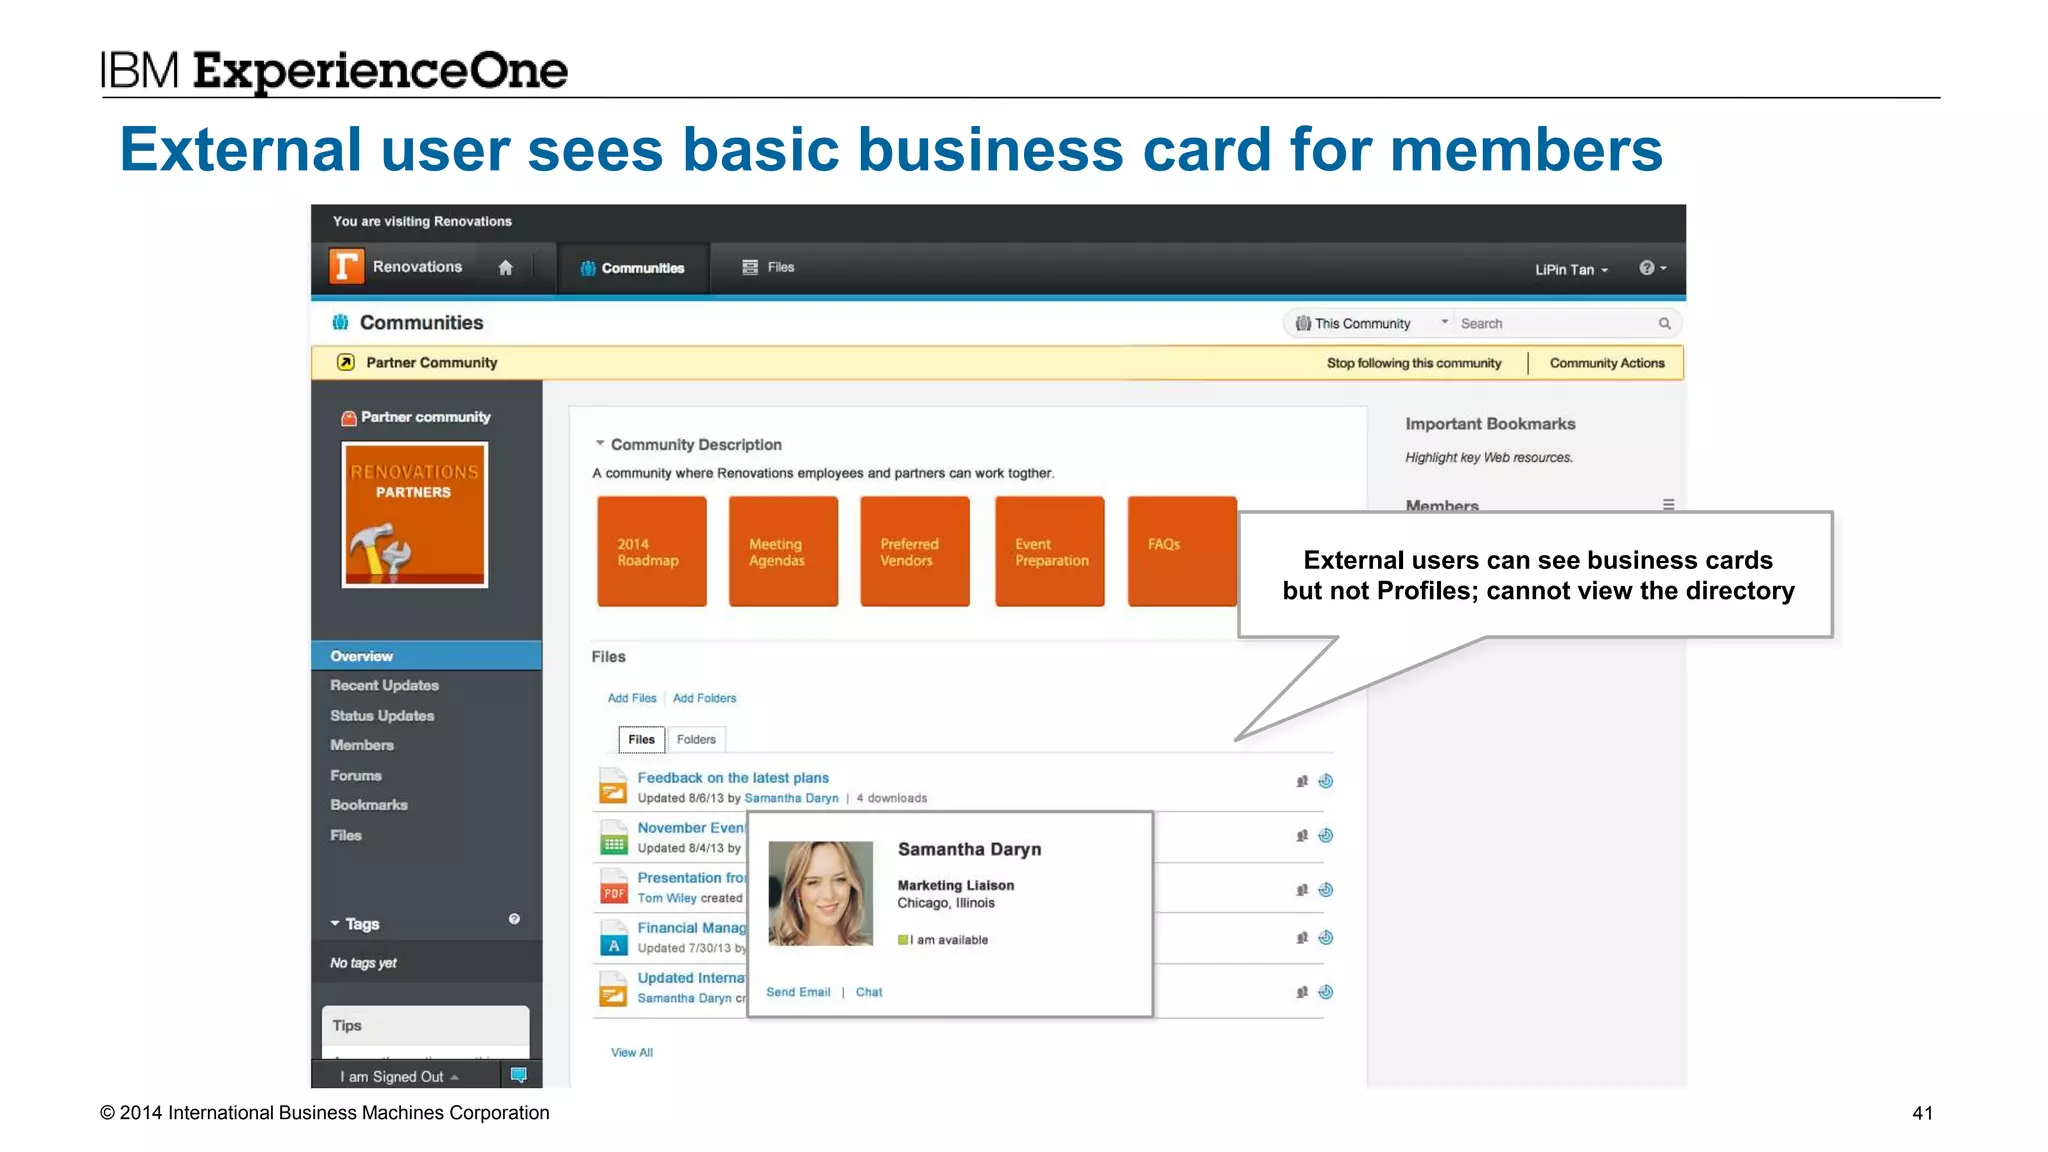Click share icon in November Event row

pos(1302,835)
